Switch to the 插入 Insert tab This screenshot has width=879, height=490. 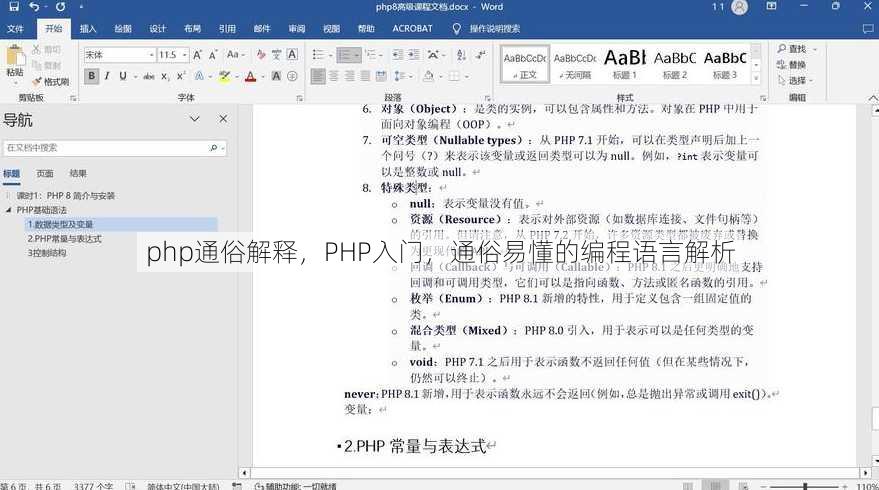pyautogui.click(x=88, y=29)
